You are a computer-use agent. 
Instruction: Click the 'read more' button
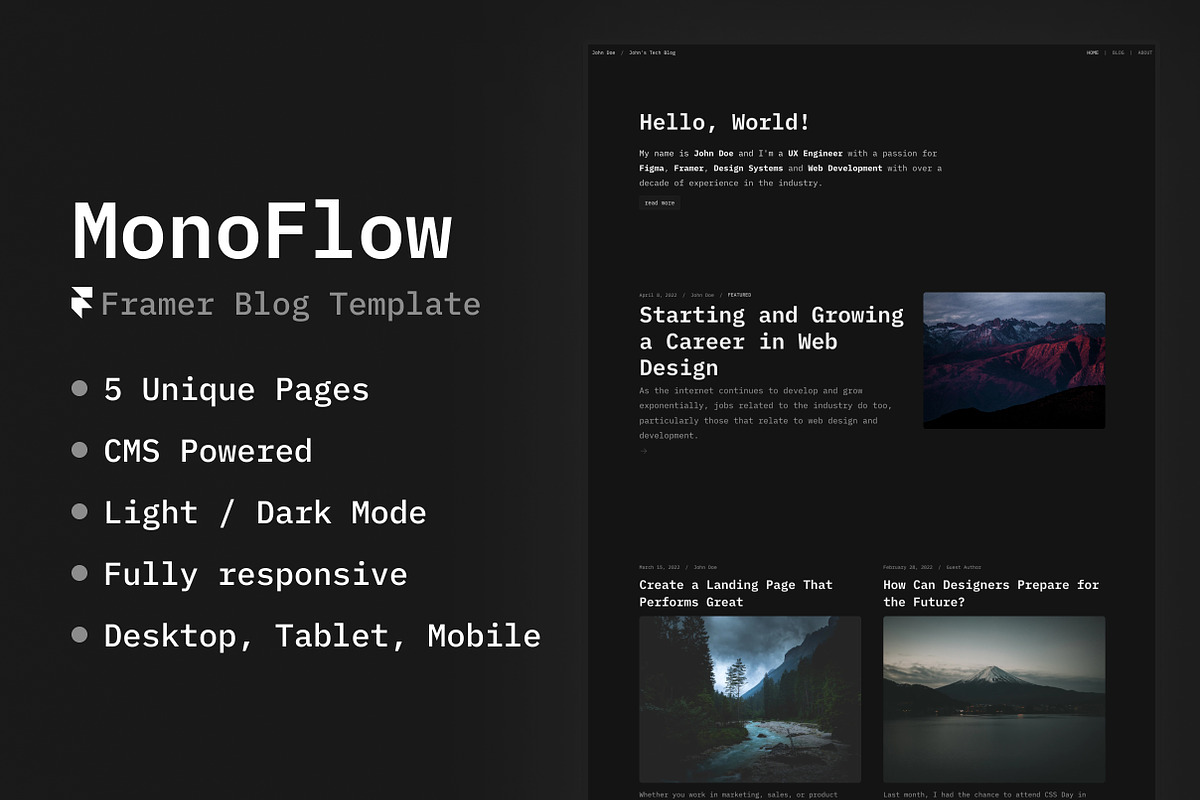coord(659,203)
